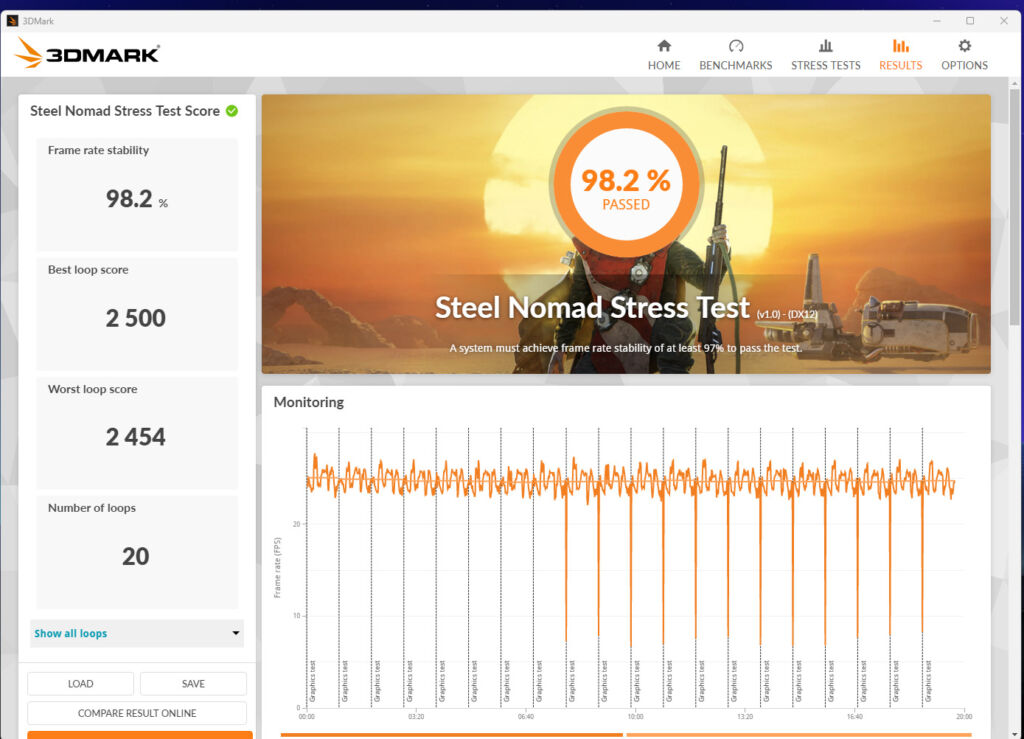Click the Worst loop score value 2 454

pyautogui.click(x=136, y=437)
